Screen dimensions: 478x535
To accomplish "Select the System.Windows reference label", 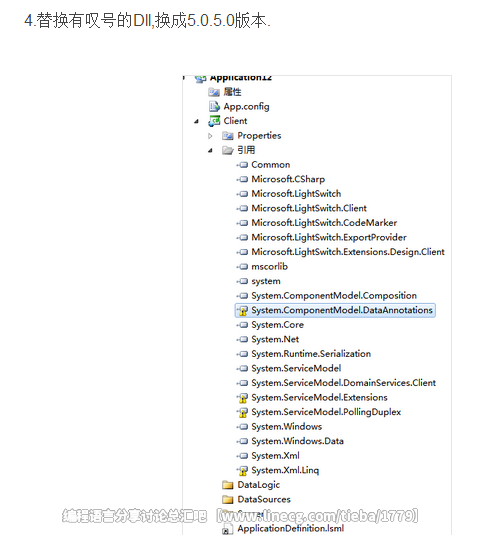I will coord(287,427).
